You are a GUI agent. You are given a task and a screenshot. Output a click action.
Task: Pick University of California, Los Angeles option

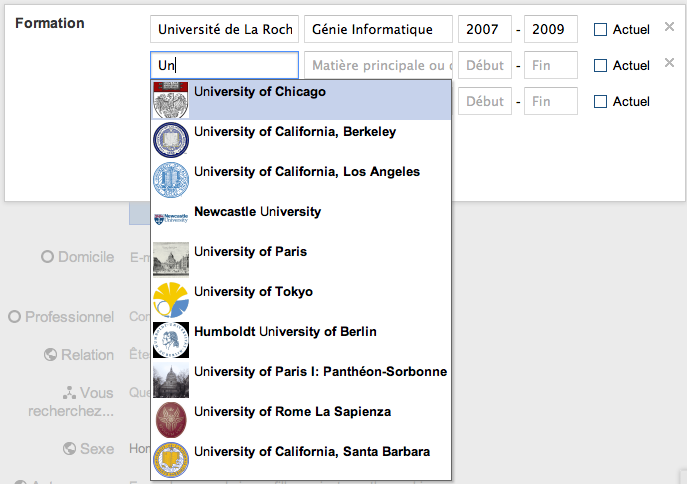[306, 172]
